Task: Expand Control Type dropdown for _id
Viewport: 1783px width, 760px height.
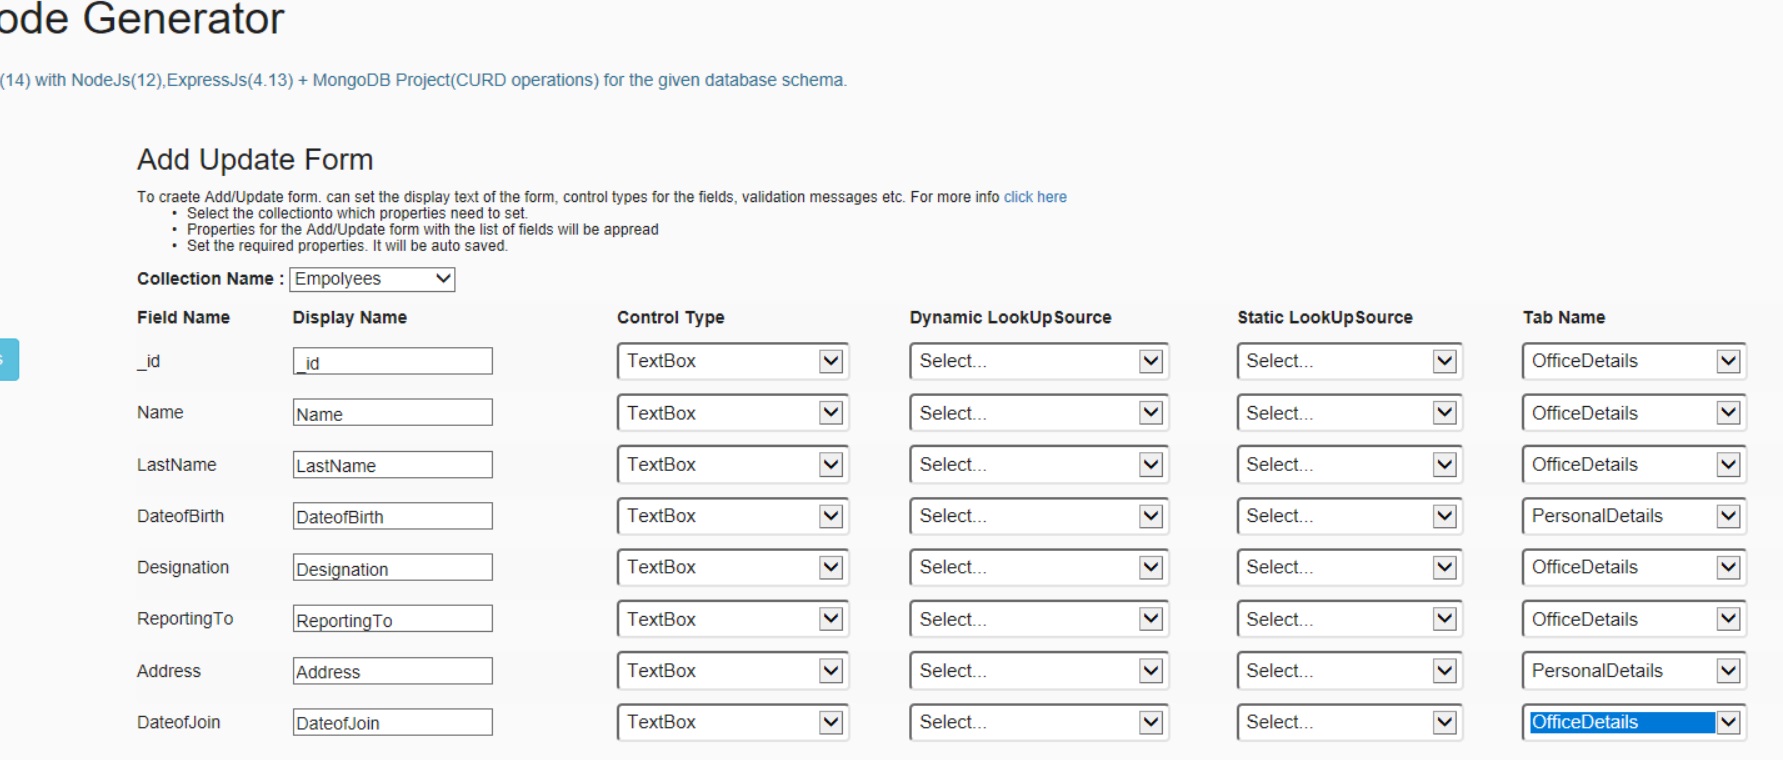Action: (x=732, y=361)
